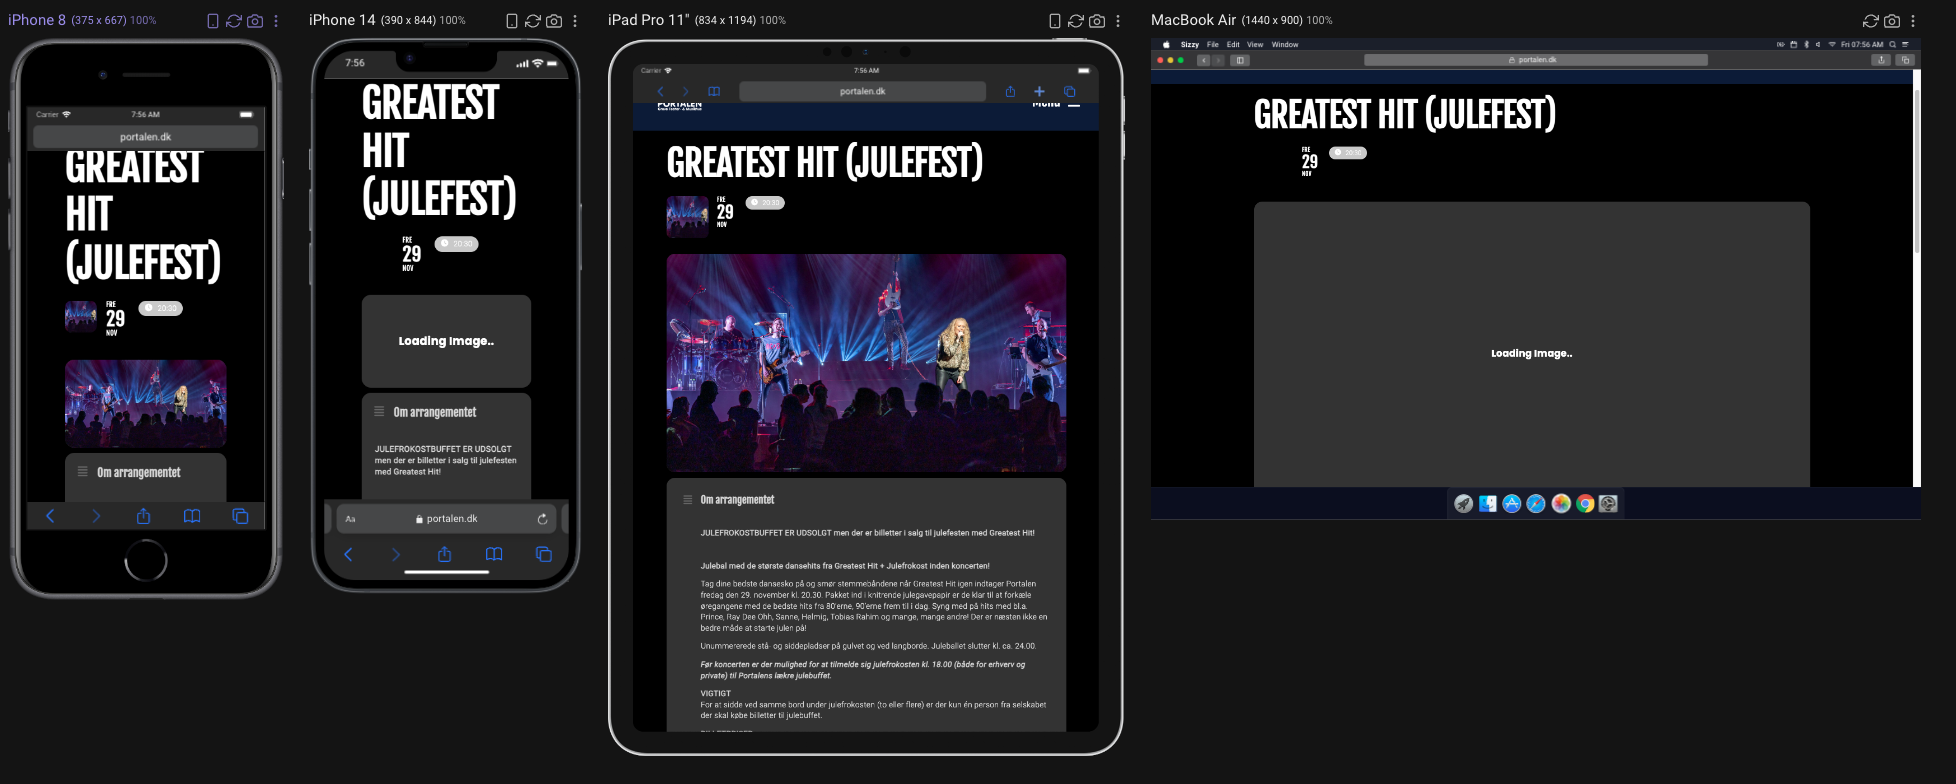Viewport: 1956px width, 784px height.
Task: Reload the iPhone 8 device page
Action: click(234, 21)
